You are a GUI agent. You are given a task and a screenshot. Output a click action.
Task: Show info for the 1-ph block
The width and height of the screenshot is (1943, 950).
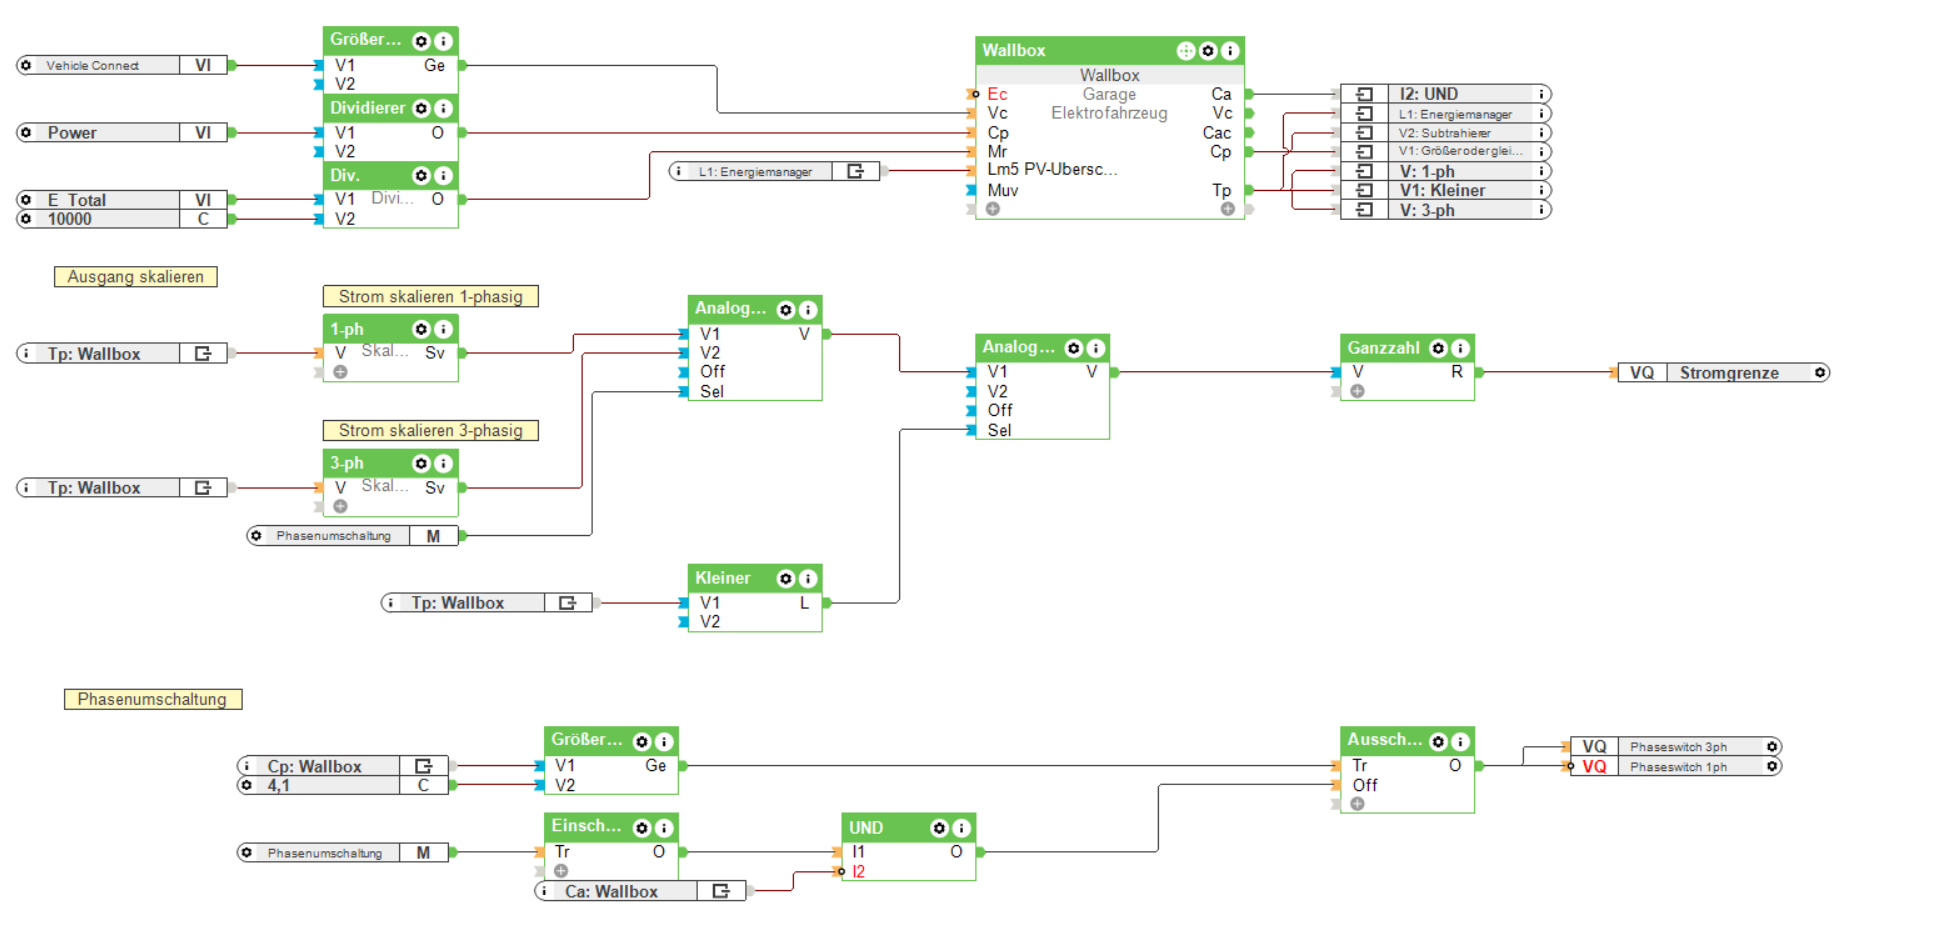click(443, 329)
